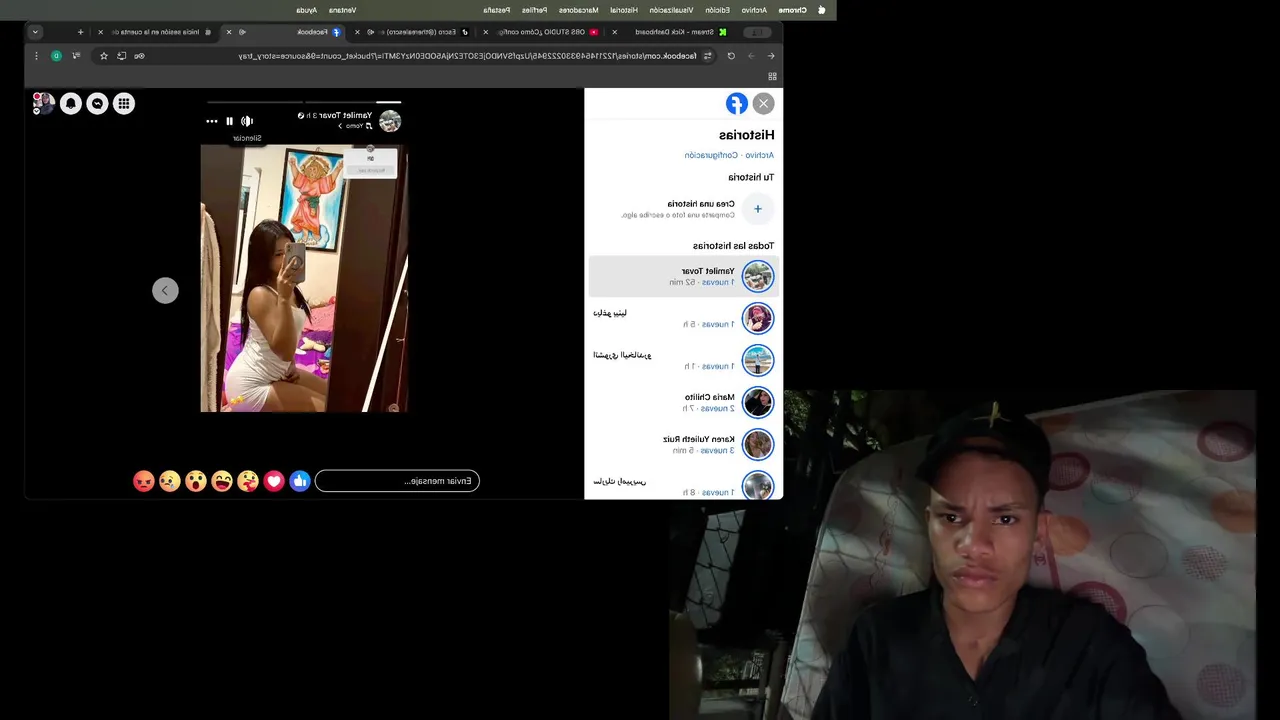Image resolution: width=1280 pixels, height=720 pixels.
Task: Pause the story playback
Action: 229,121
